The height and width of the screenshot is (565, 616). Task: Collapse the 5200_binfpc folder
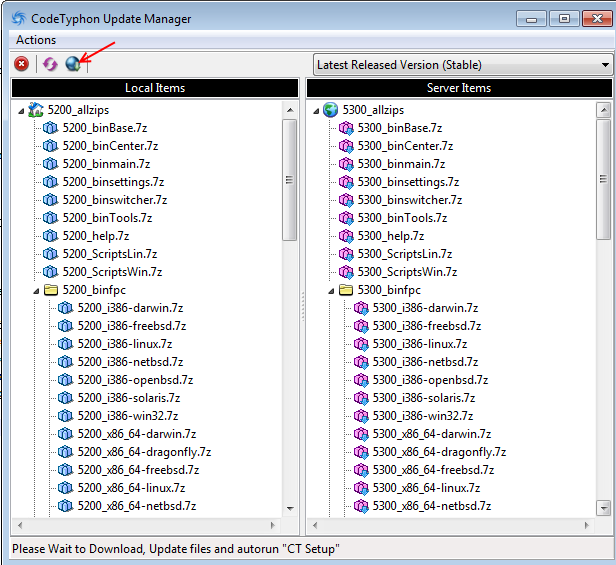[36, 292]
